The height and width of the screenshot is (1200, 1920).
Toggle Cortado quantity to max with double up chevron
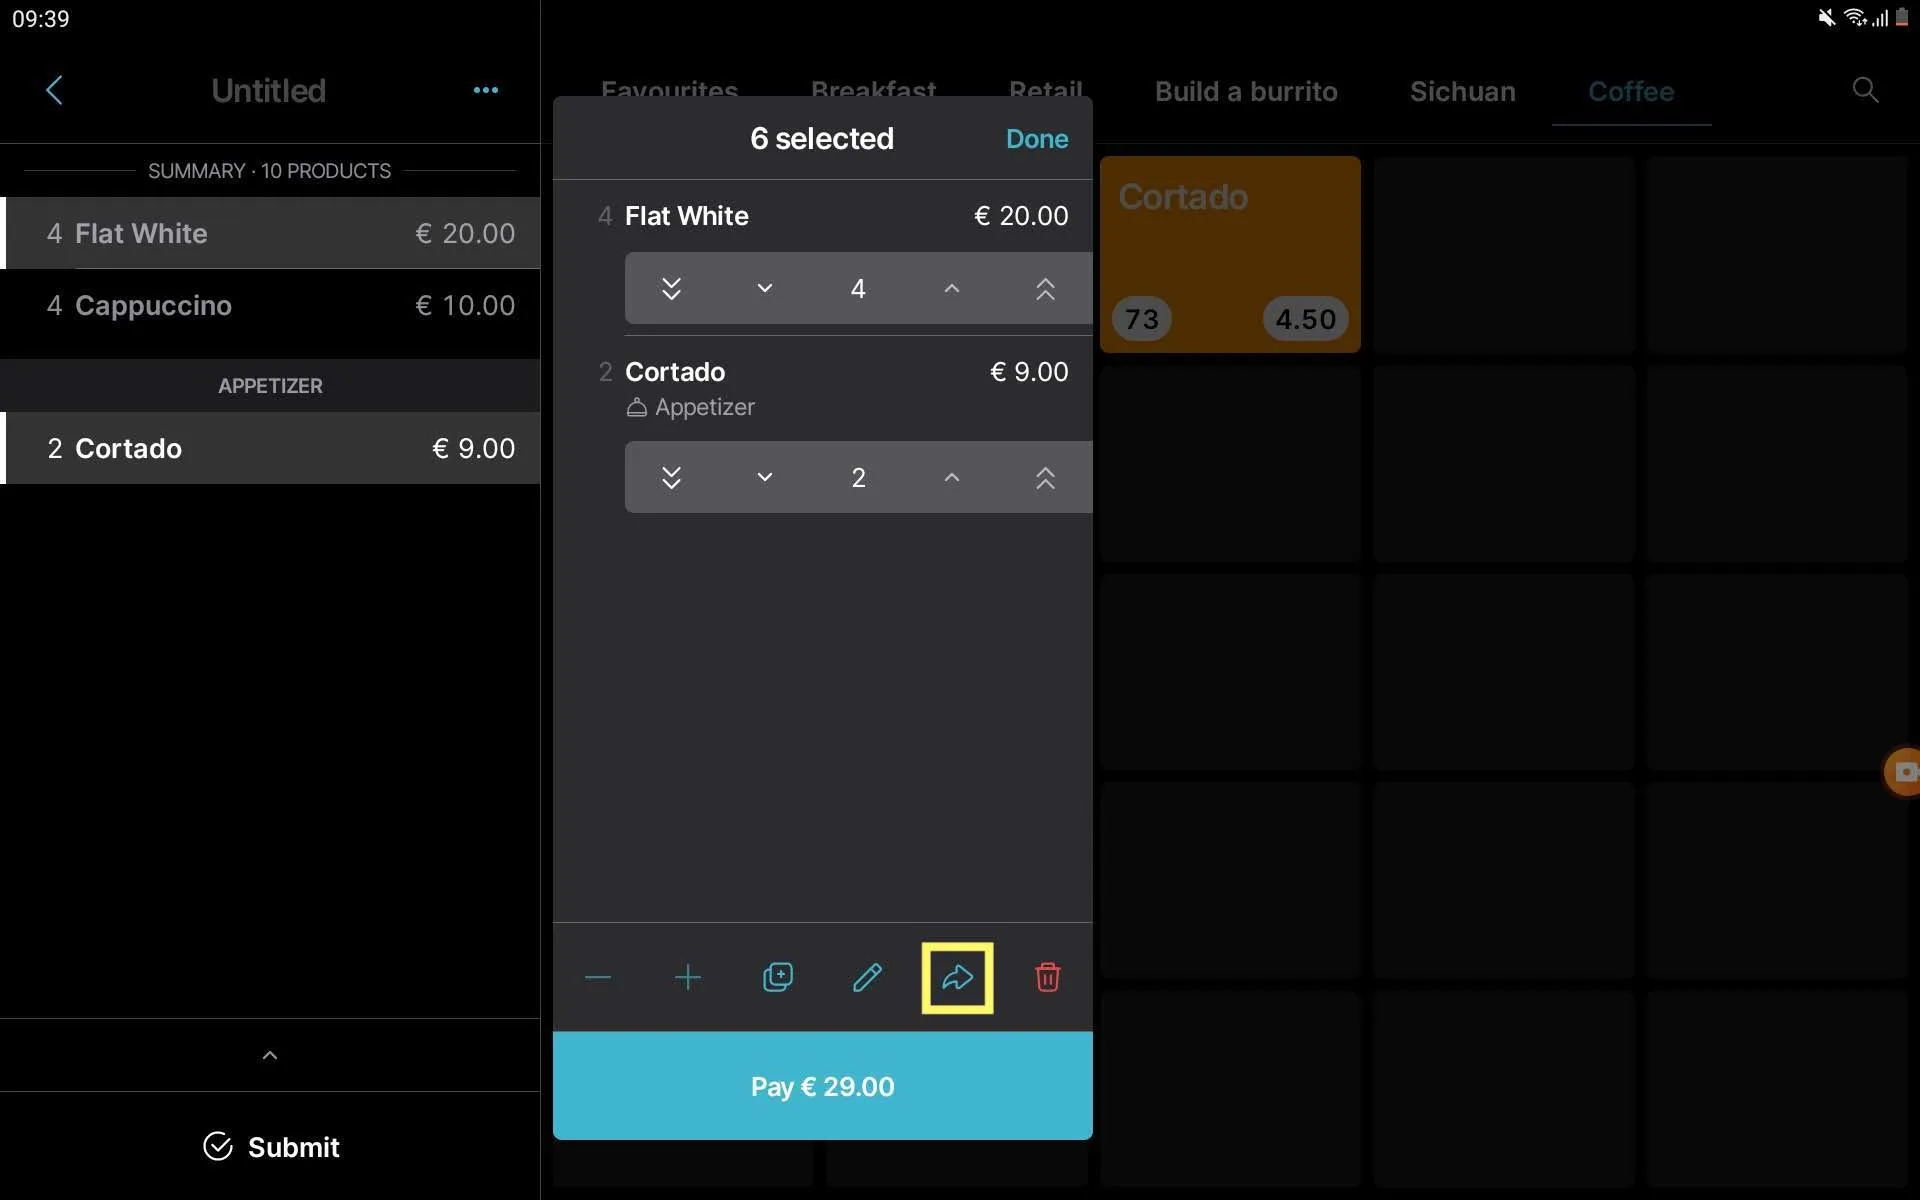[x=1044, y=477]
